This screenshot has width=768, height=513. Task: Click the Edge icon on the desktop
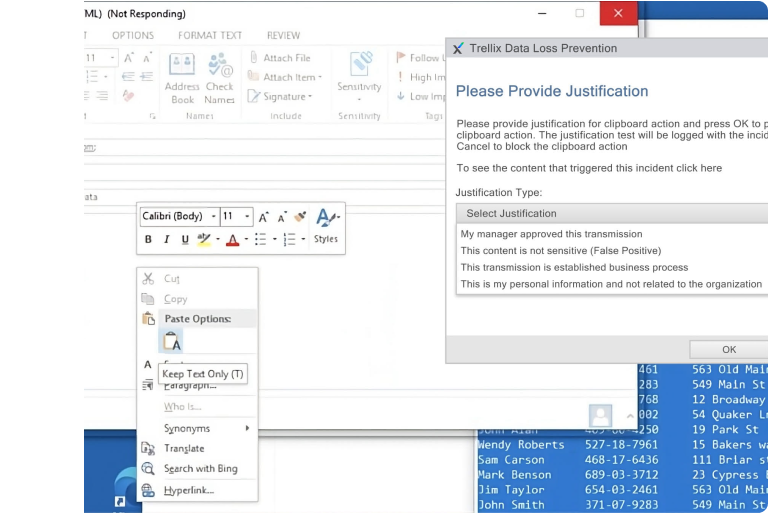pyautogui.click(x=126, y=488)
